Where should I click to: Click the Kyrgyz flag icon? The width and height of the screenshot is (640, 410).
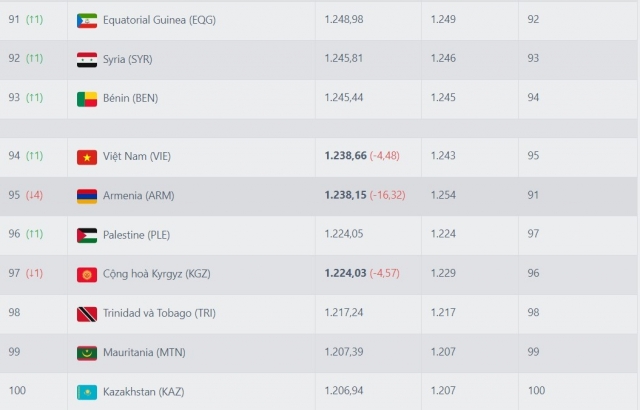[x=87, y=275]
